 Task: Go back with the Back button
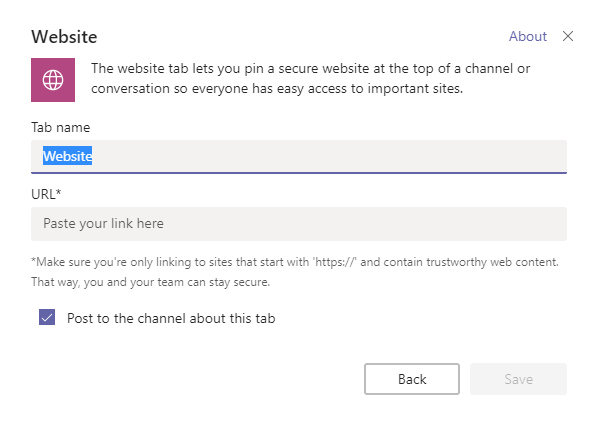pyautogui.click(x=412, y=379)
